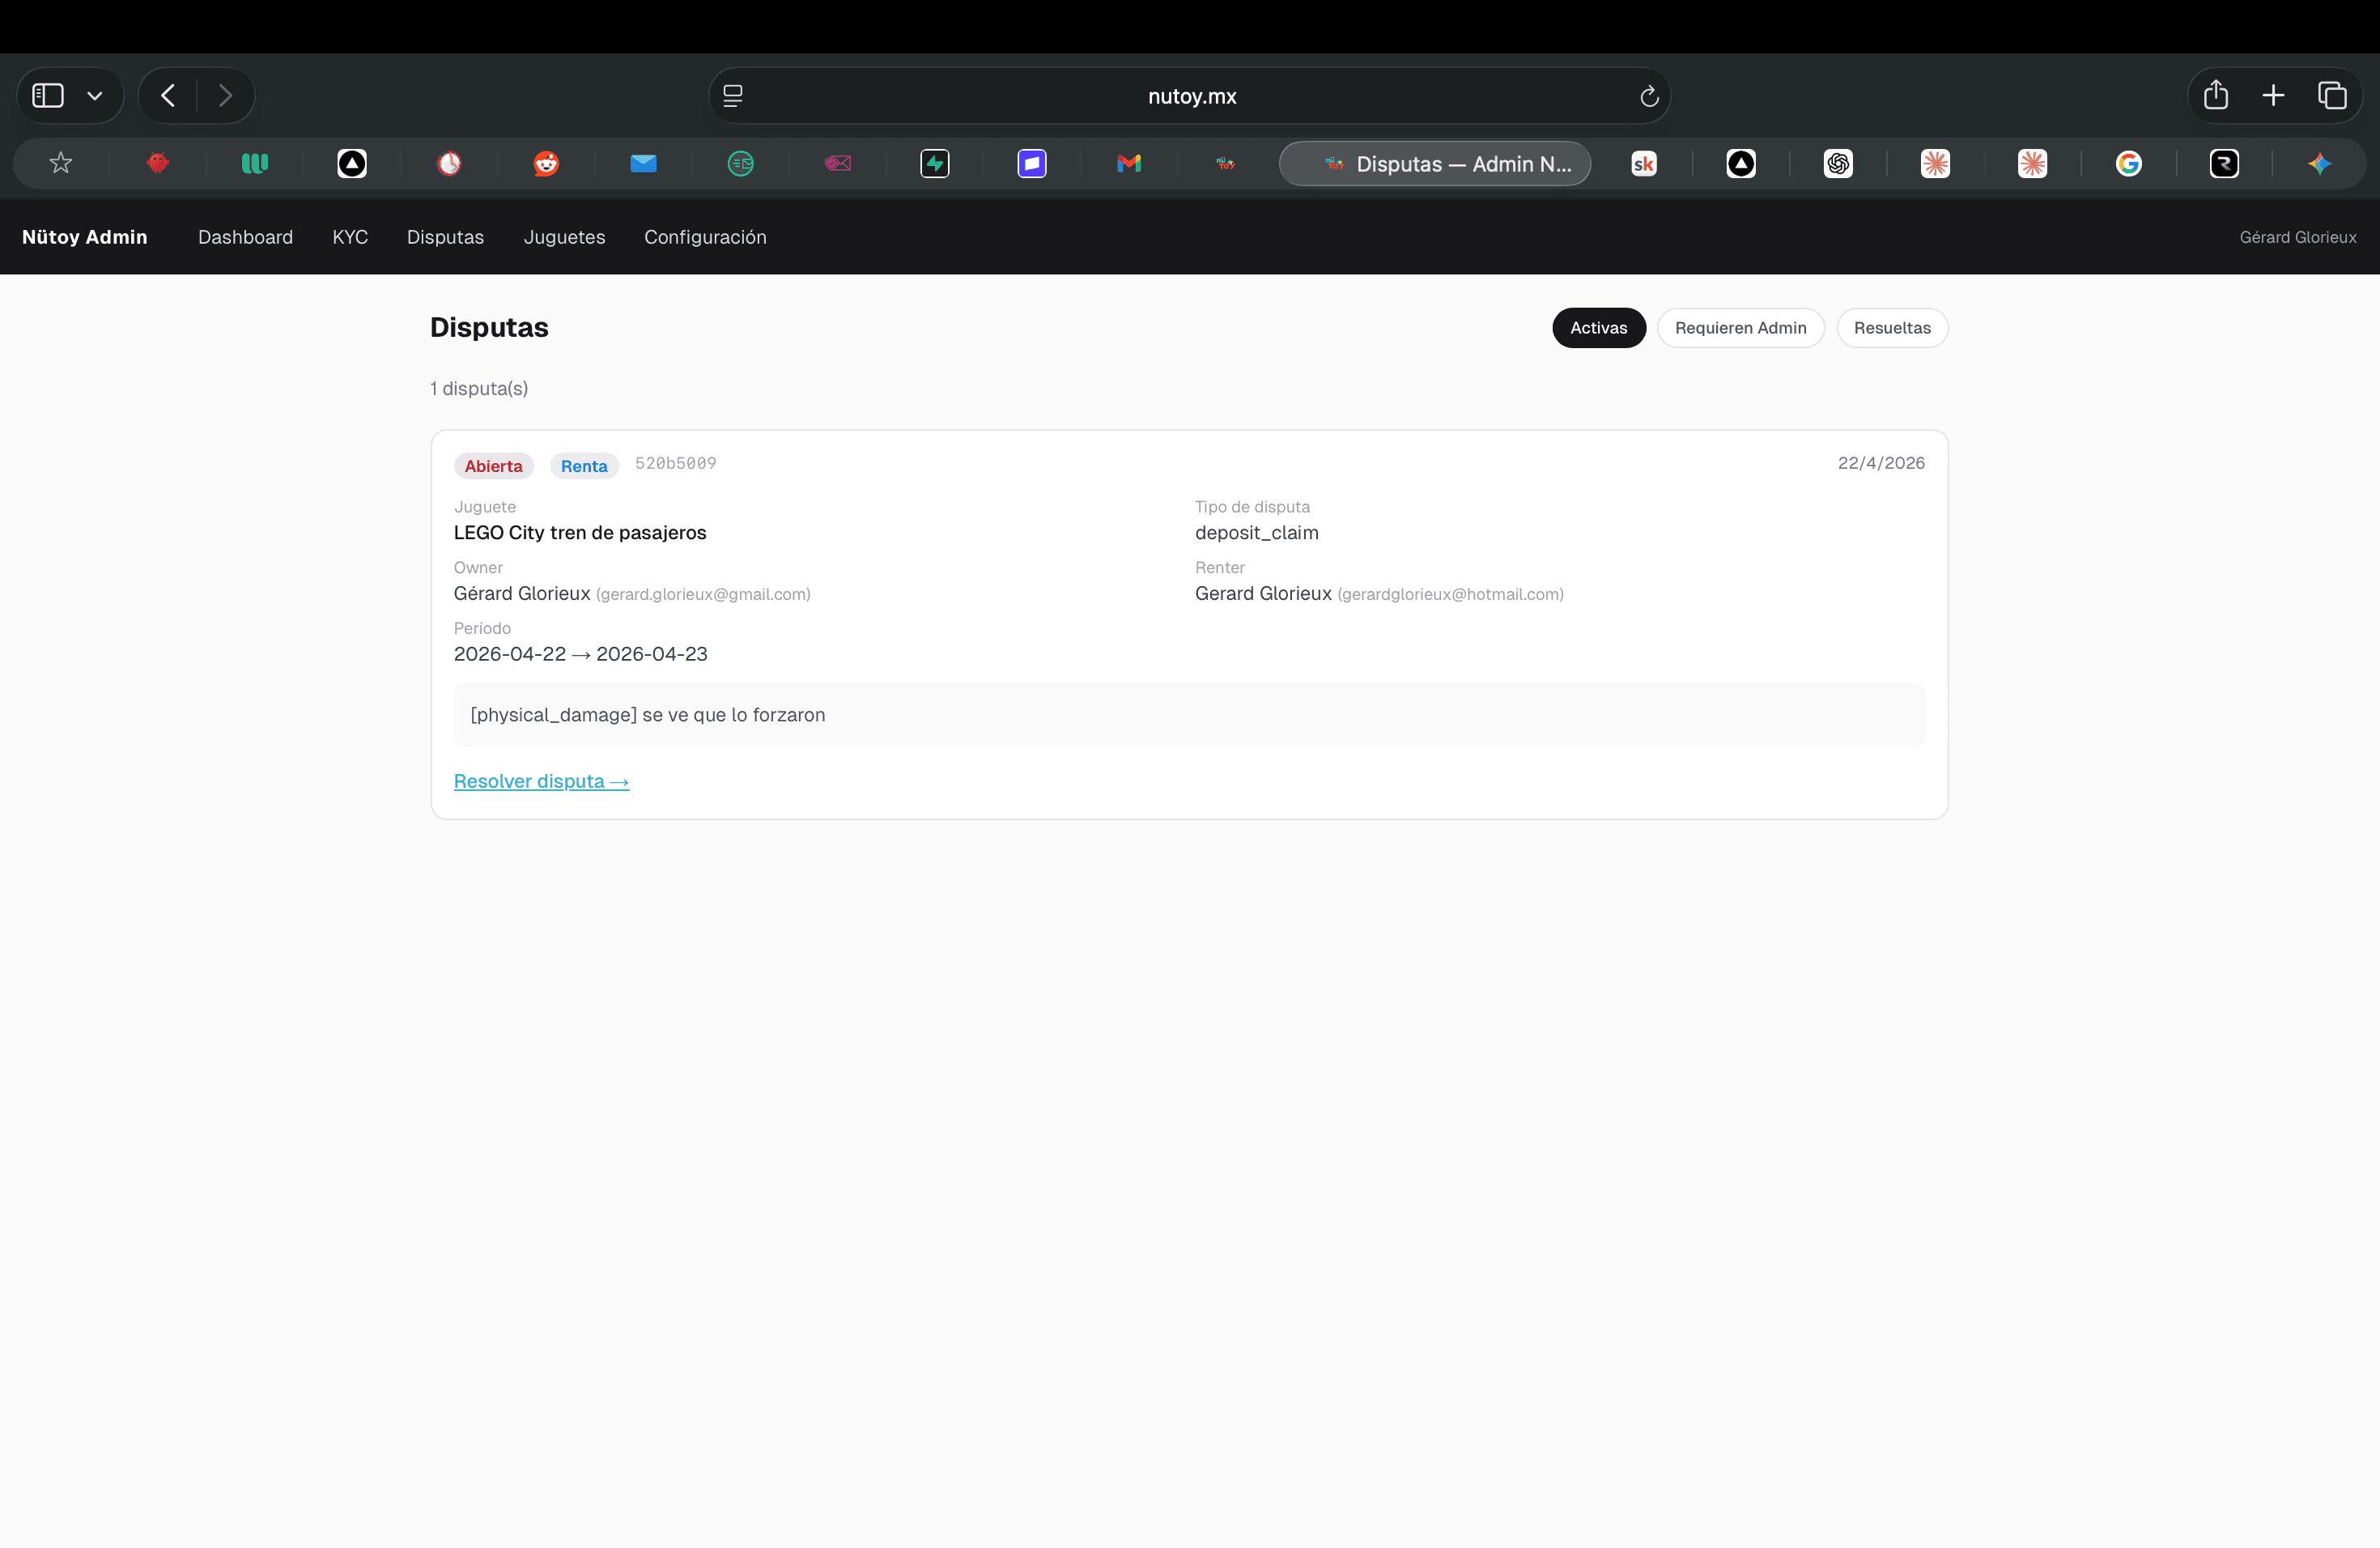Open a new tab with plus icon
2380x1548 pixels.
pos(2273,95)
